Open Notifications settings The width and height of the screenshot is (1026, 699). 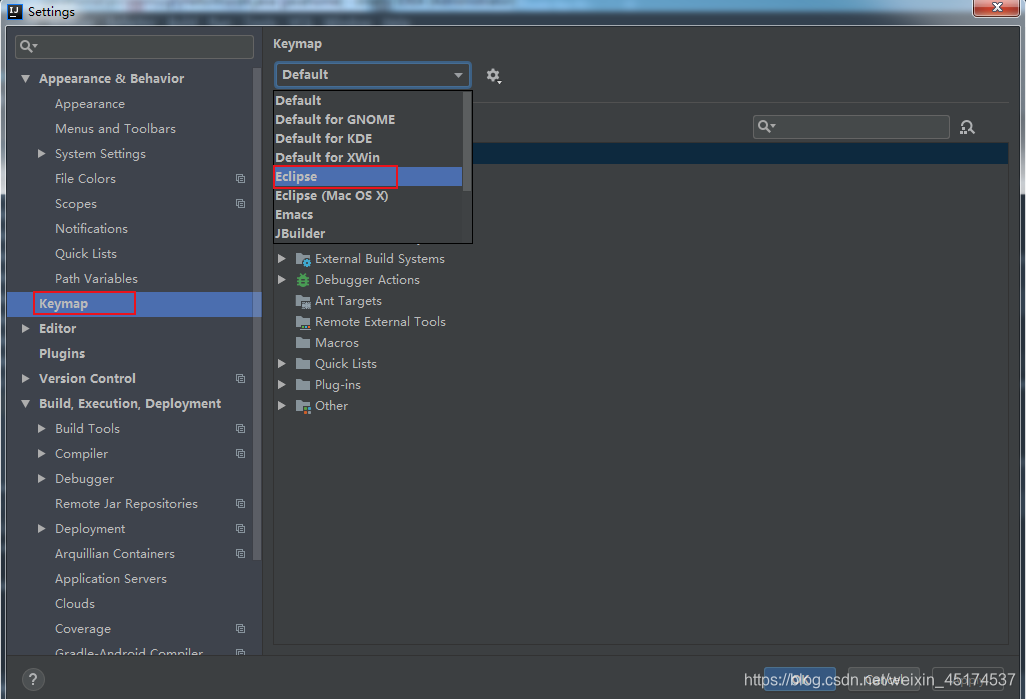[x=91, y=228]
